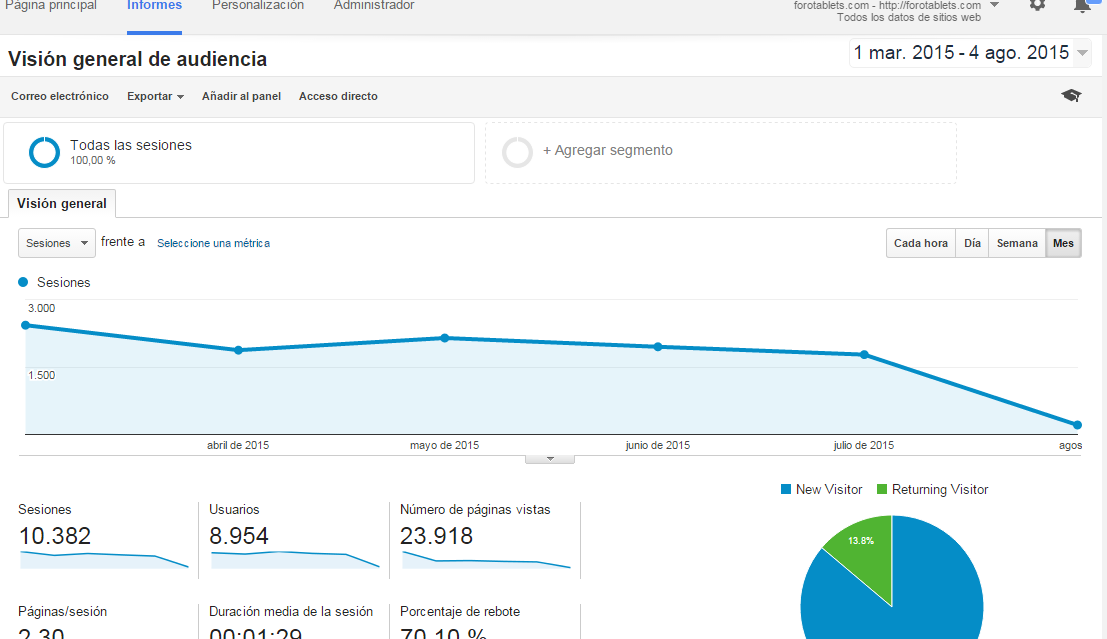Click the Todas las sesiones donut icon
Screen dimensions: 1107x639
[x=44, y=153]
